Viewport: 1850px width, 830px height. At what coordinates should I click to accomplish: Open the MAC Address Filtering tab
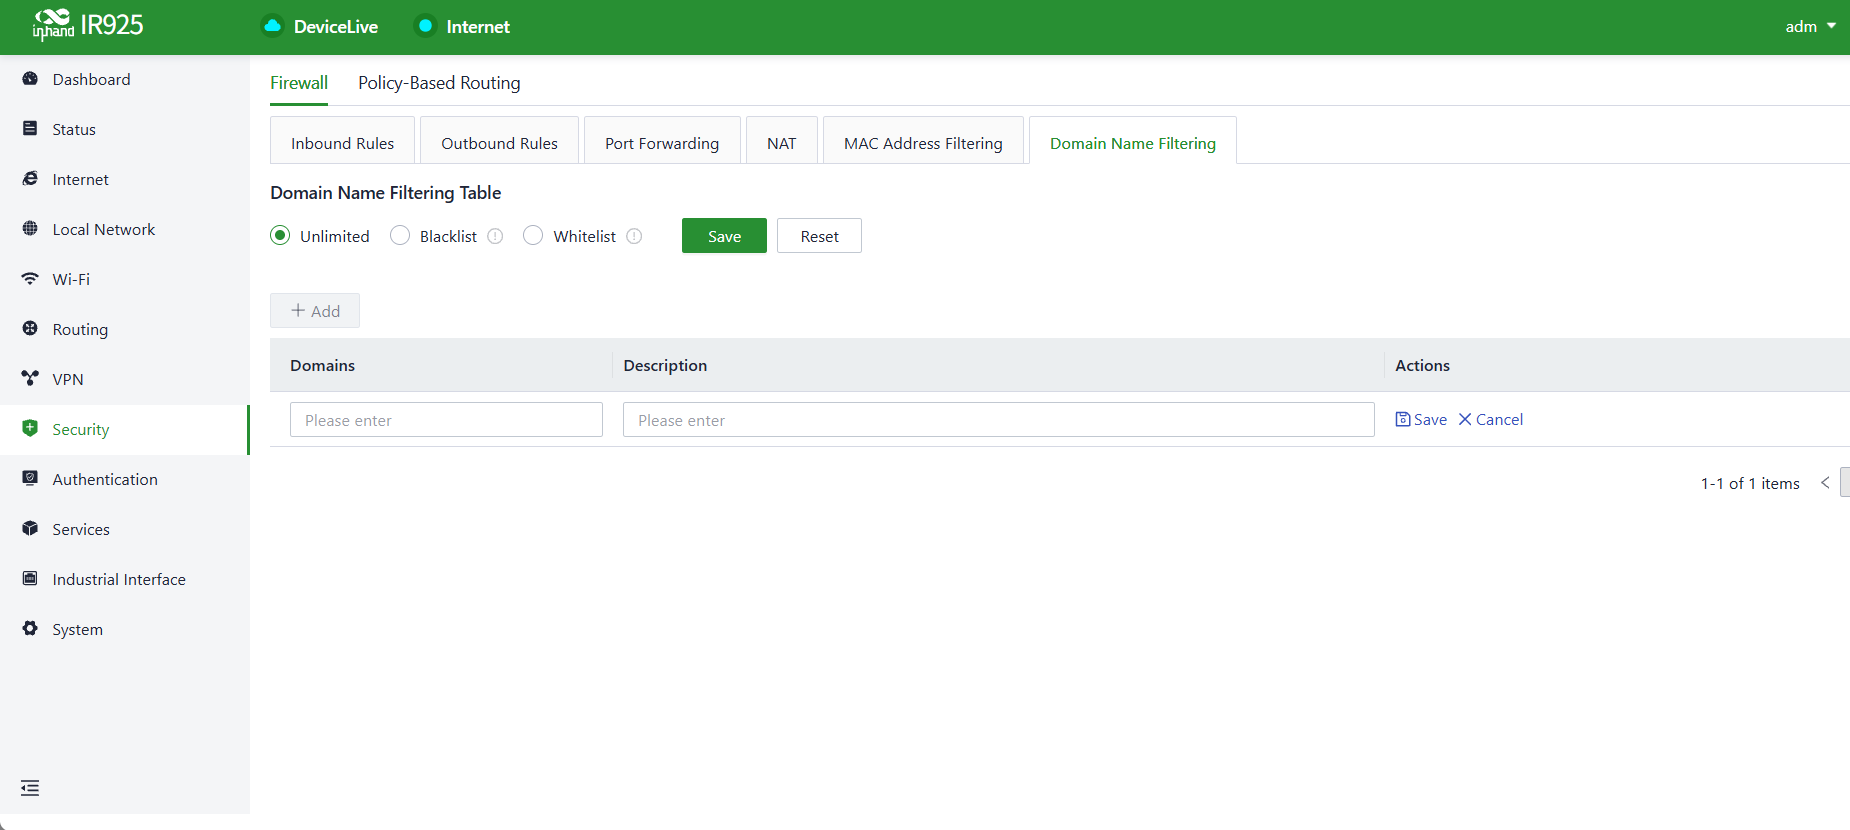coord(923,143)
